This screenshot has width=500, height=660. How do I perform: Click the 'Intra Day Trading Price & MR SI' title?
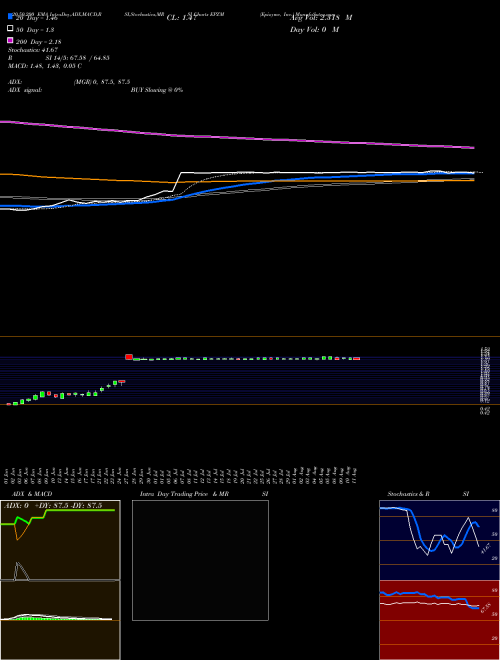pos(204,494)
